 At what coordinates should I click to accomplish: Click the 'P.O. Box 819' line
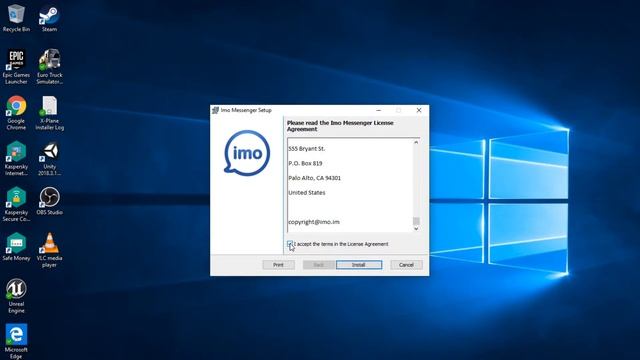pos(305,163)
